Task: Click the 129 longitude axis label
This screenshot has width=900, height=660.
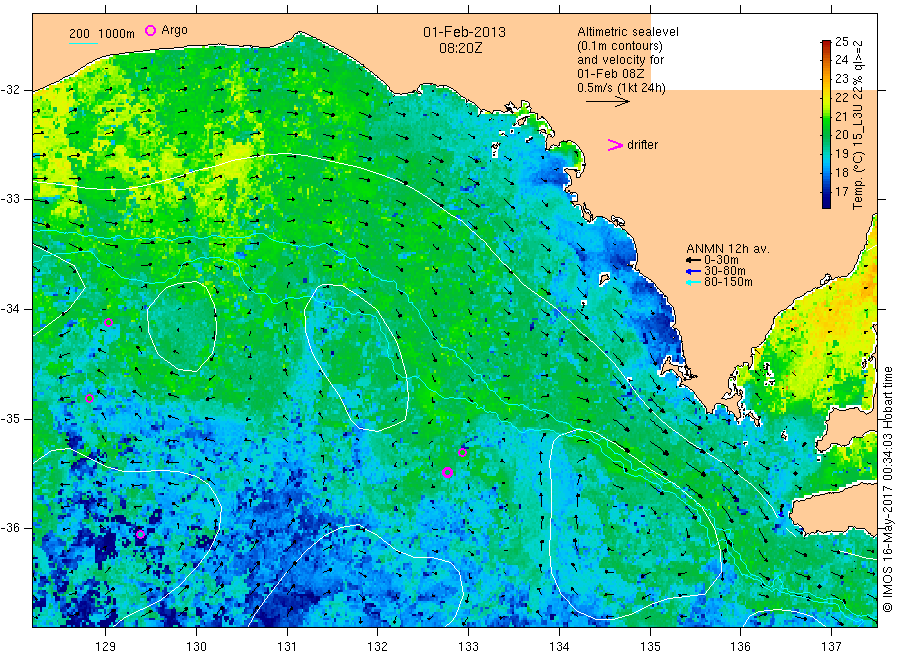Action: [106, 647]
